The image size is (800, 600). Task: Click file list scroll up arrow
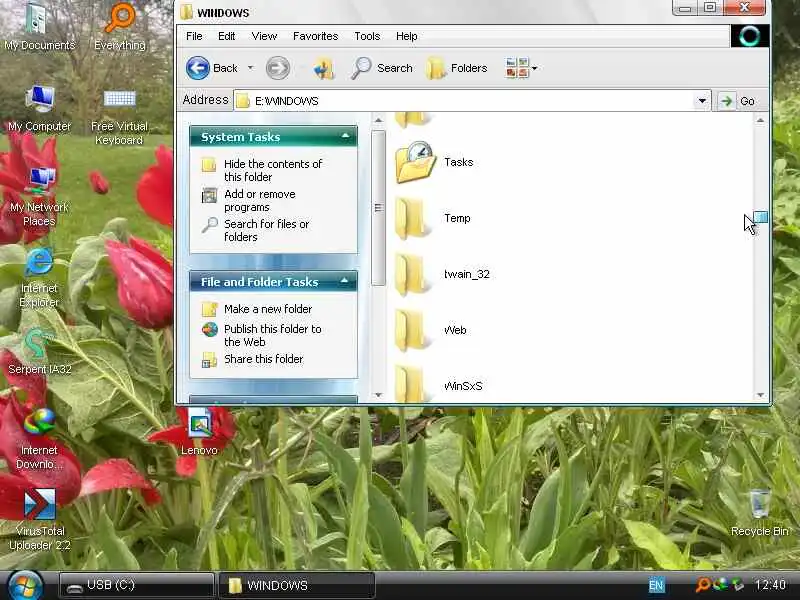tap(760, 120)
